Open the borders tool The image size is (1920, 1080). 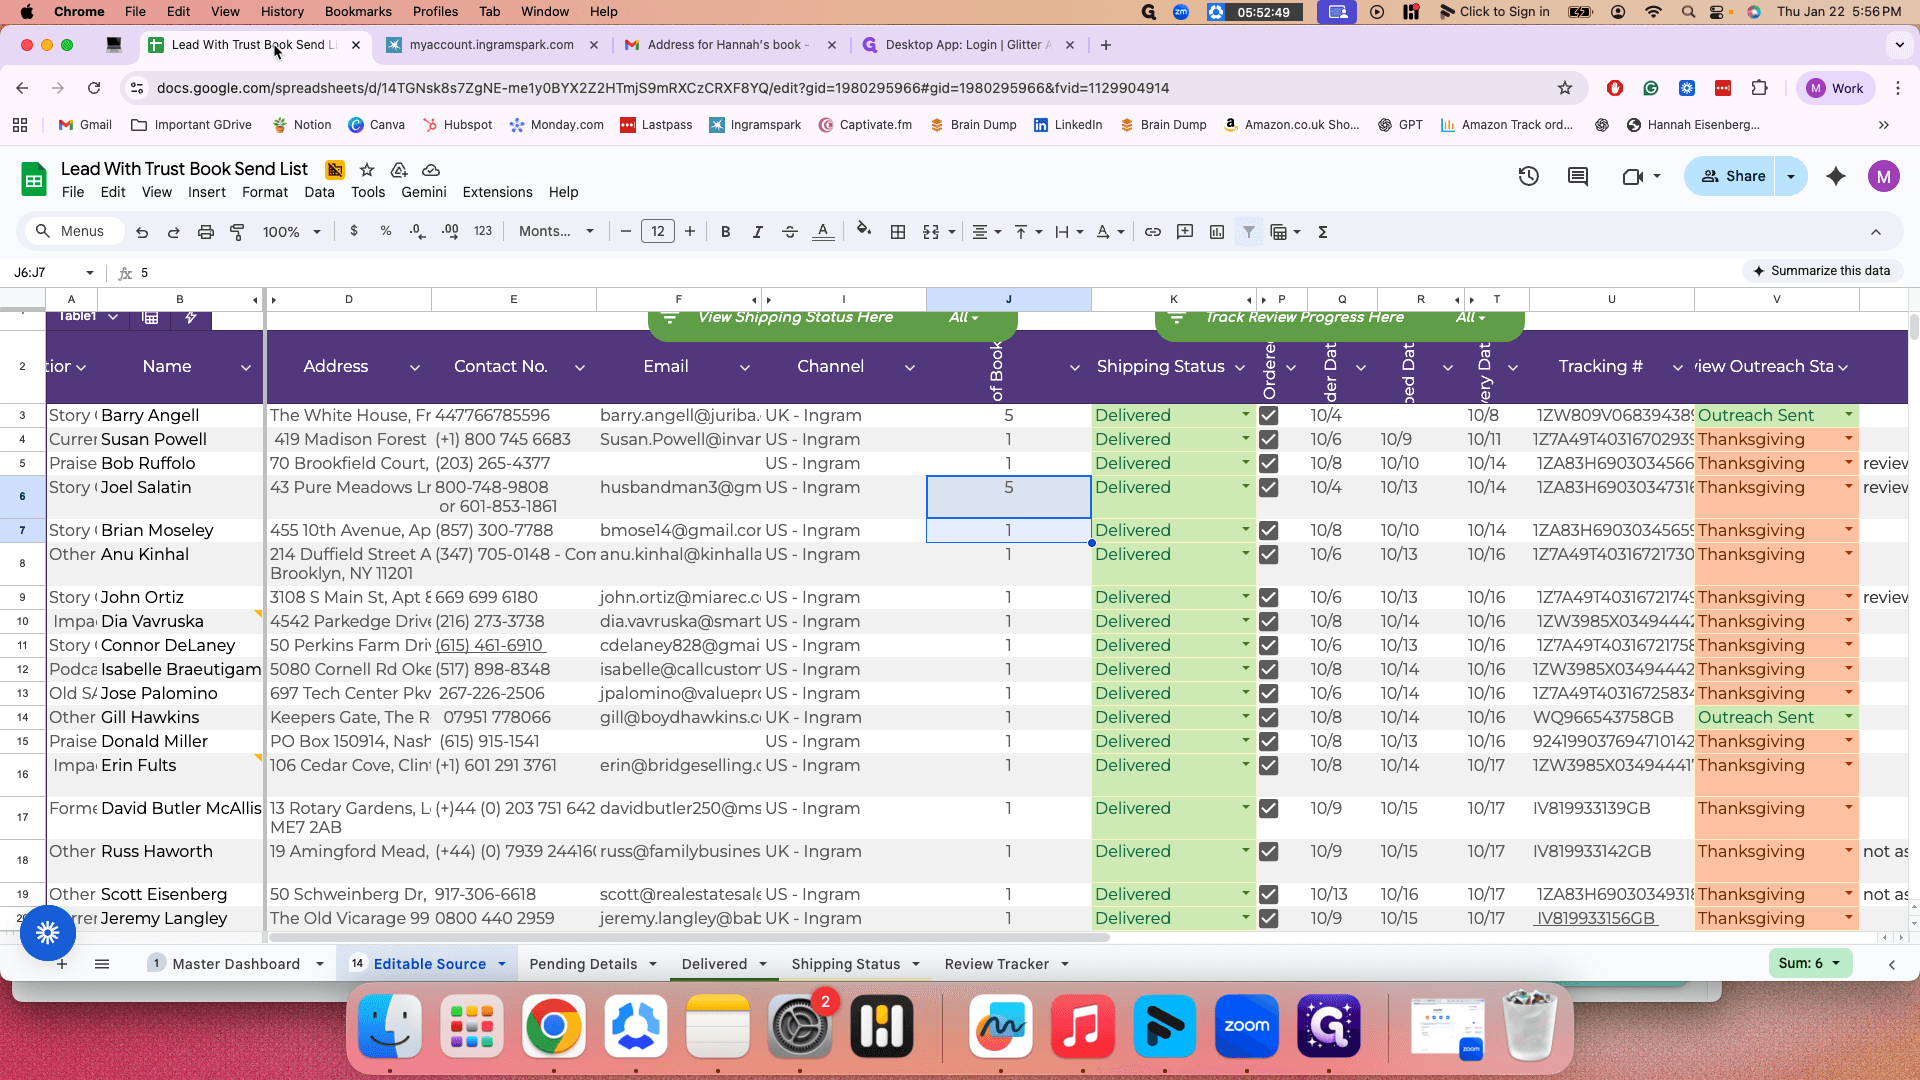pyautogui.click(x=898, y=232)
